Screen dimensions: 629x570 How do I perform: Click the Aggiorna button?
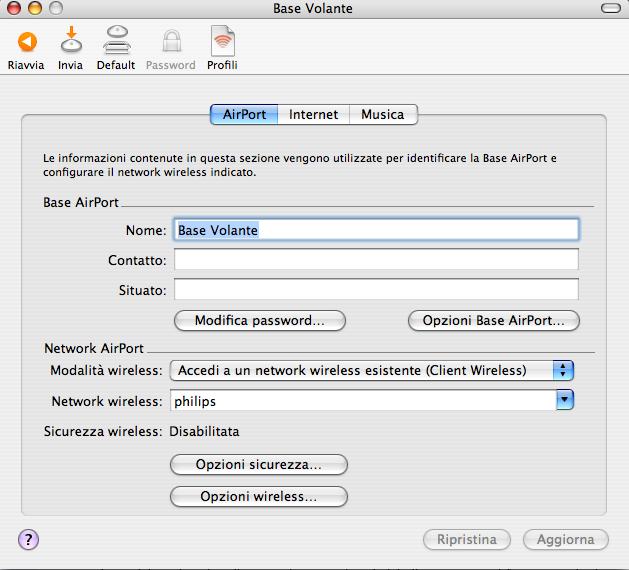click(x=566, y=540)
